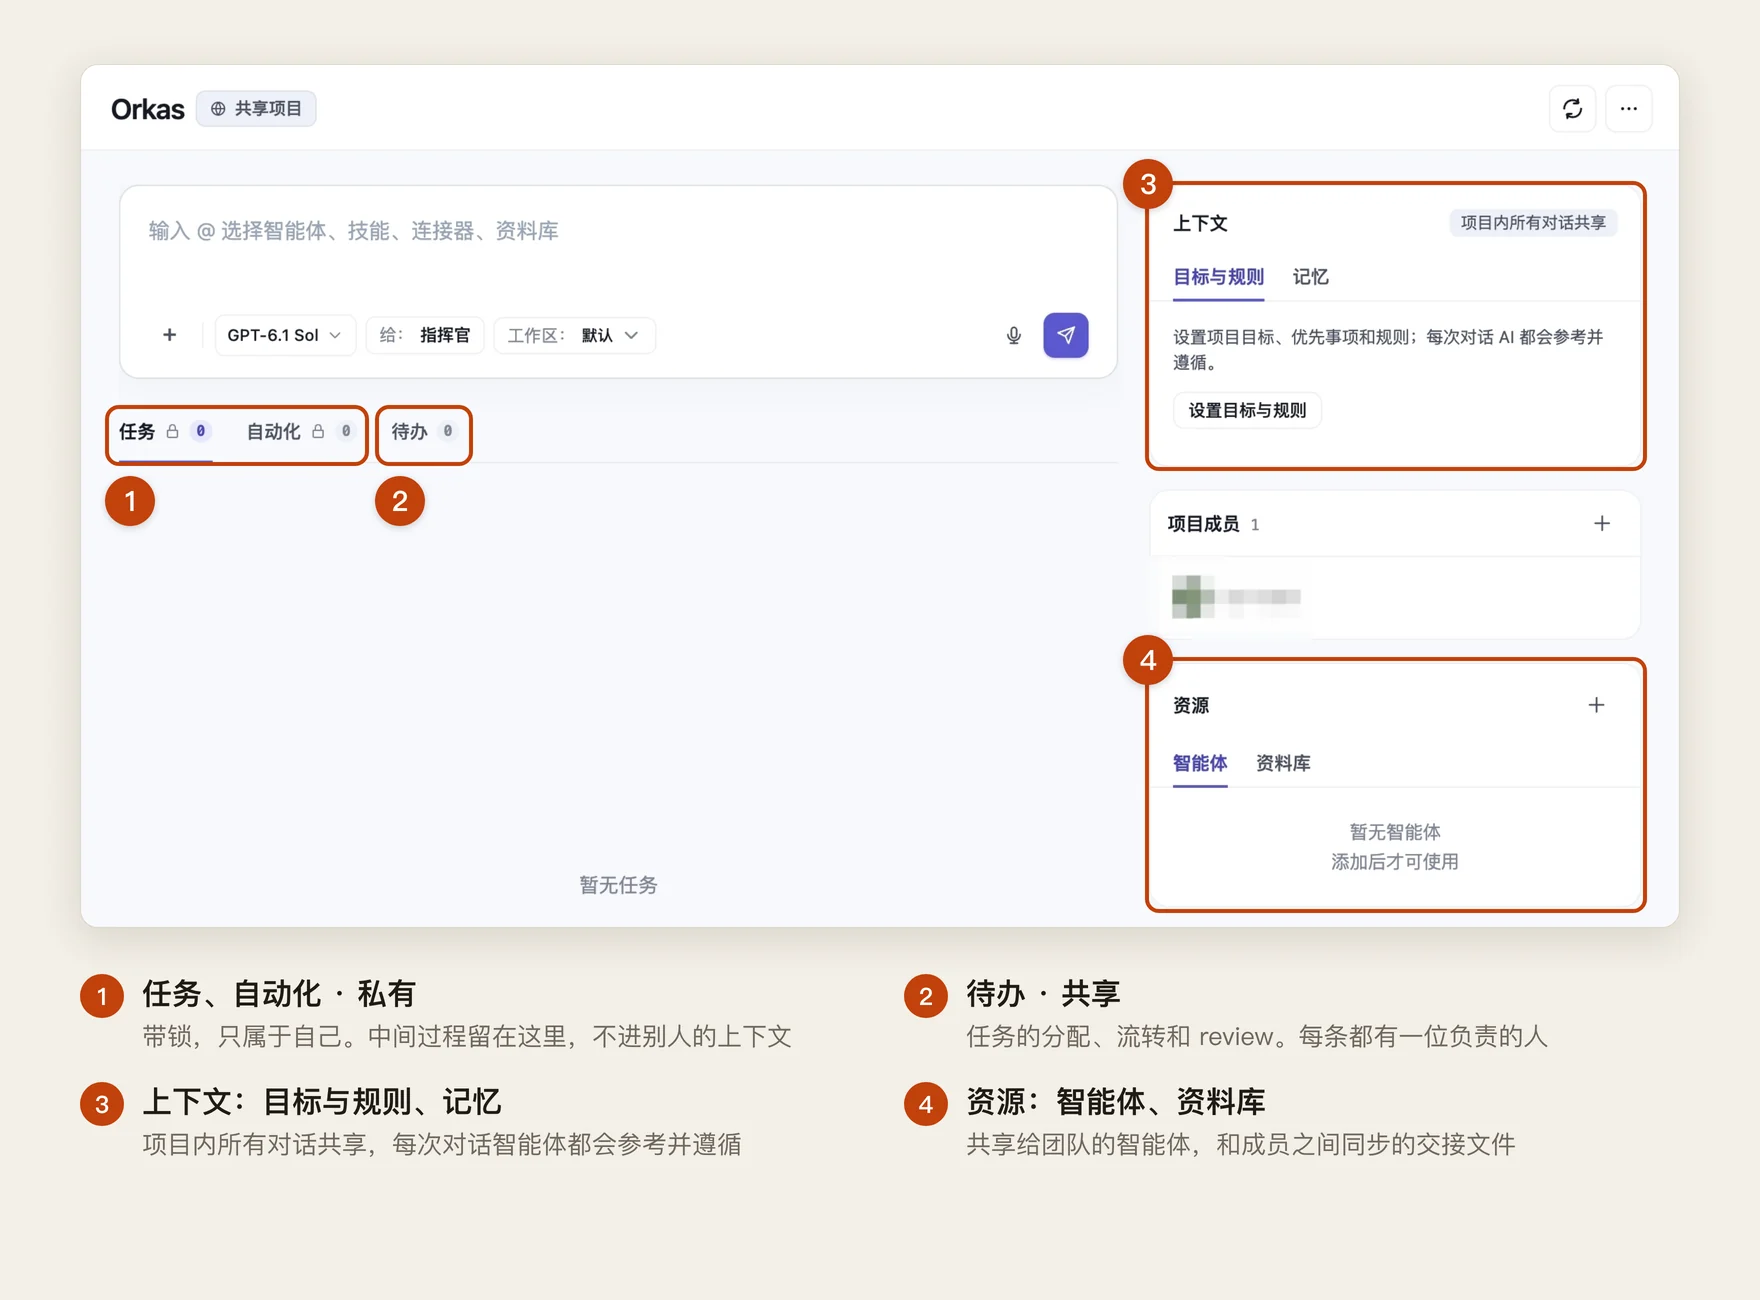The height and width of the screenshot is (1300, 1760).
Task: Open the GPT-6.1 Sol model dropdown
Action: [284, 335]
